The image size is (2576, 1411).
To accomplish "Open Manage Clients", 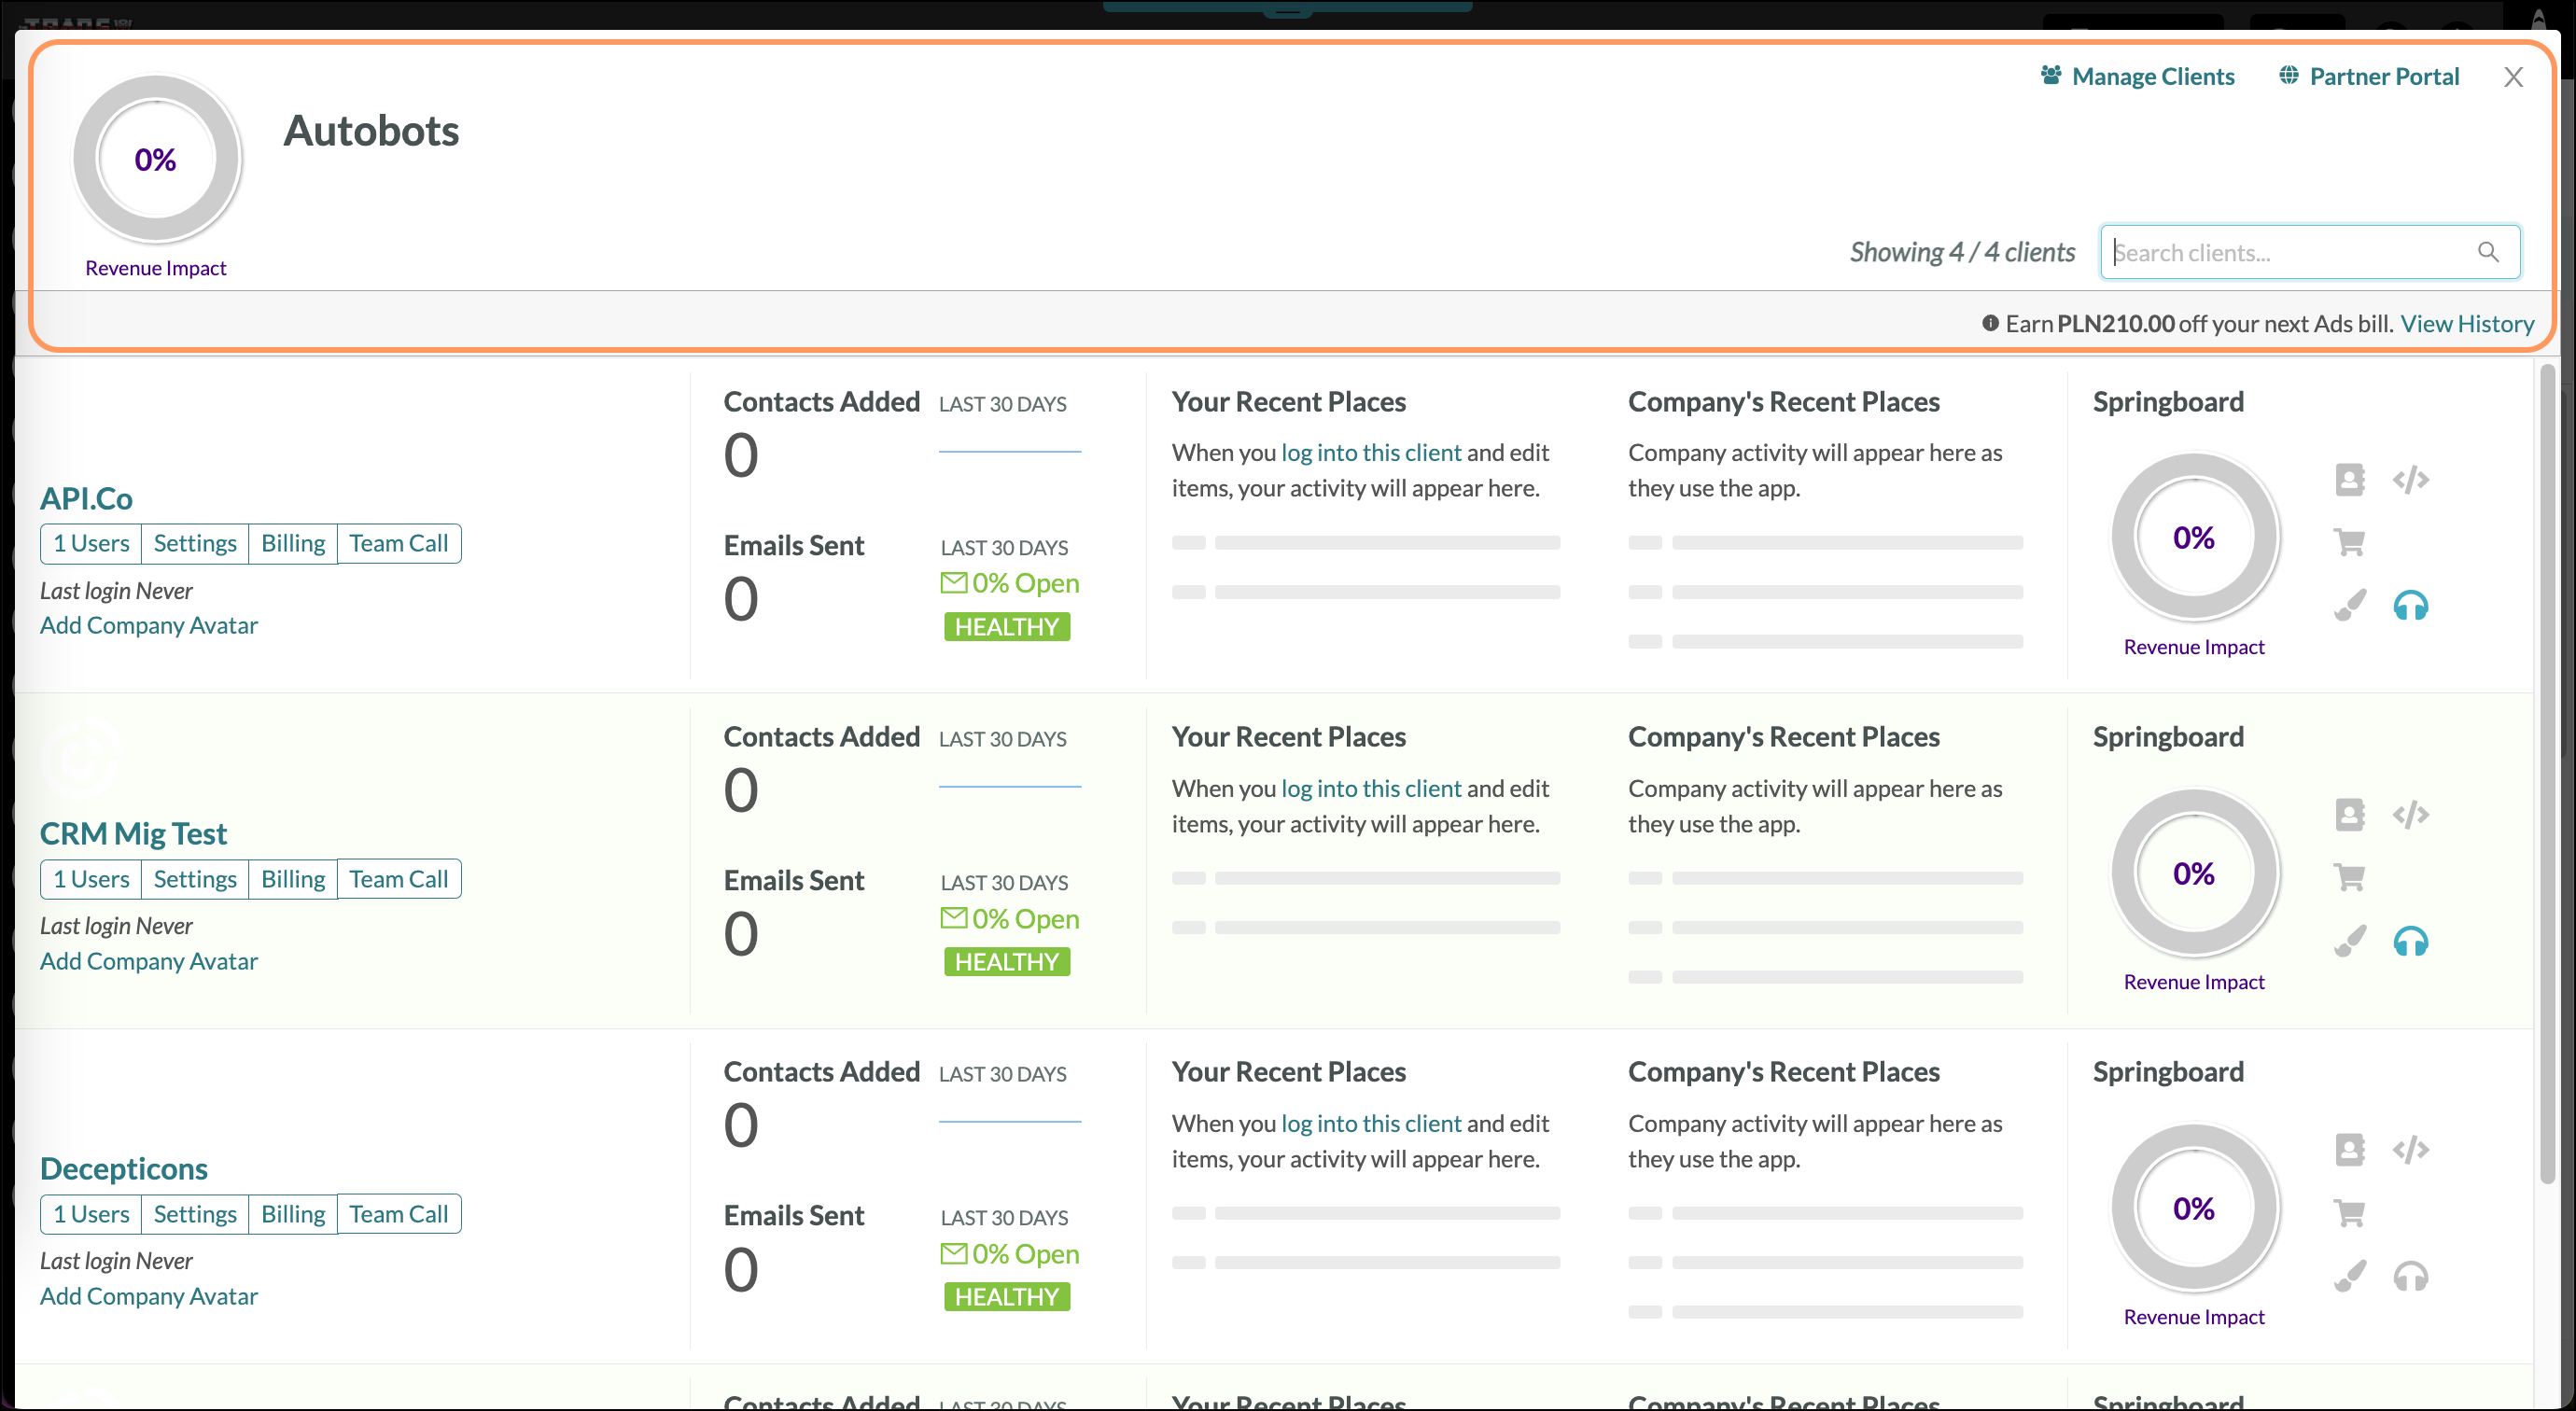I will point(2137,76).
